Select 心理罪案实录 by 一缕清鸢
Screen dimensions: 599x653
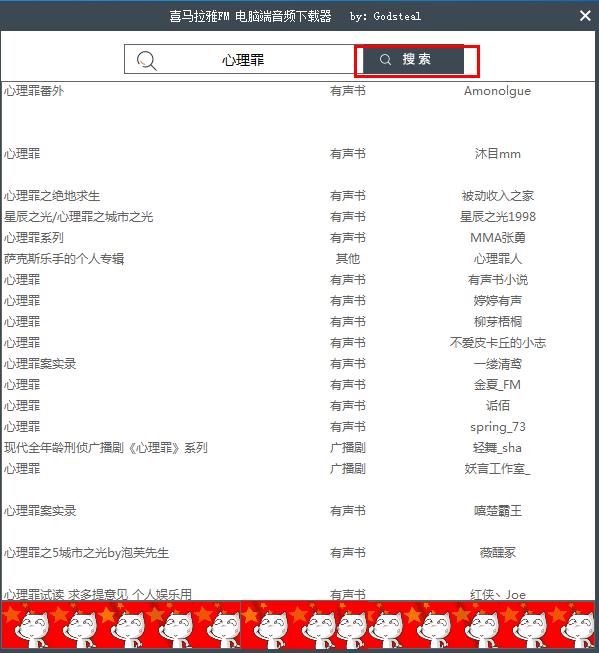click(x=298, y=364)
